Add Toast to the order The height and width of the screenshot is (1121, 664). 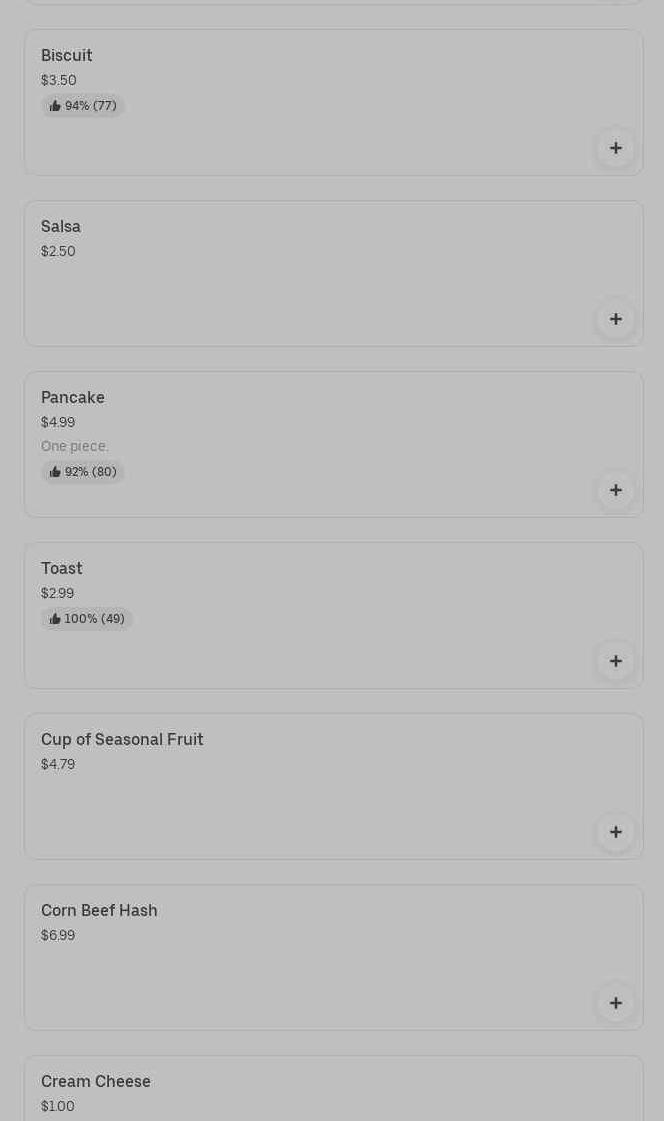pyautogui.click(x=615, y=661)
